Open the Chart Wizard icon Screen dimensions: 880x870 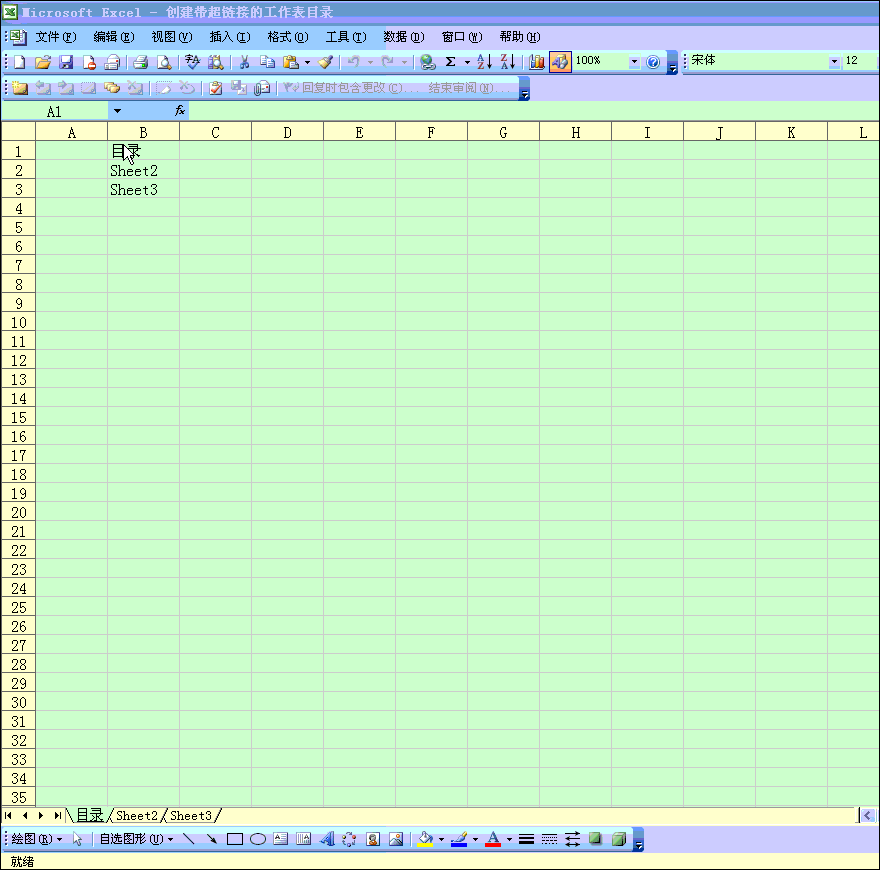point(537,62)
